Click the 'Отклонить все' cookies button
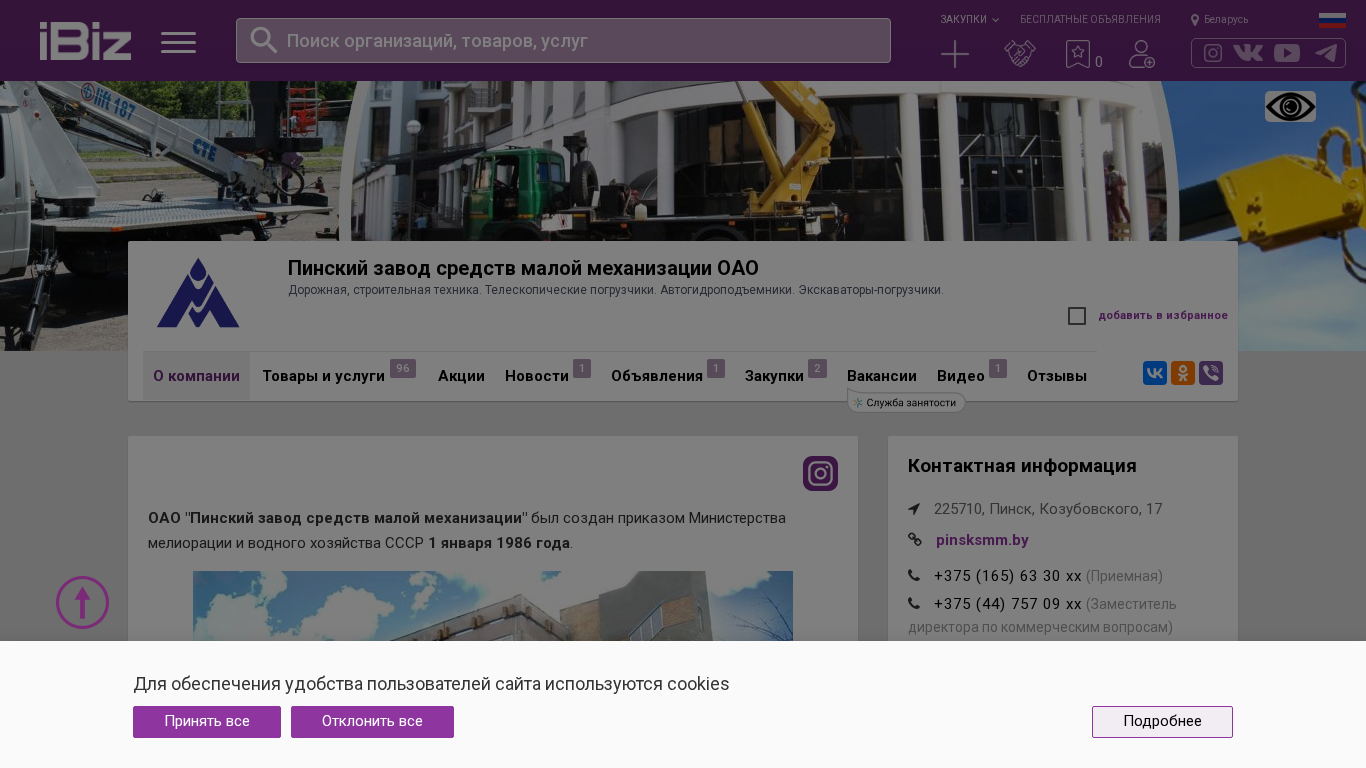Image resolution: width=1366 pixels, height=768 pixels. 372,722
